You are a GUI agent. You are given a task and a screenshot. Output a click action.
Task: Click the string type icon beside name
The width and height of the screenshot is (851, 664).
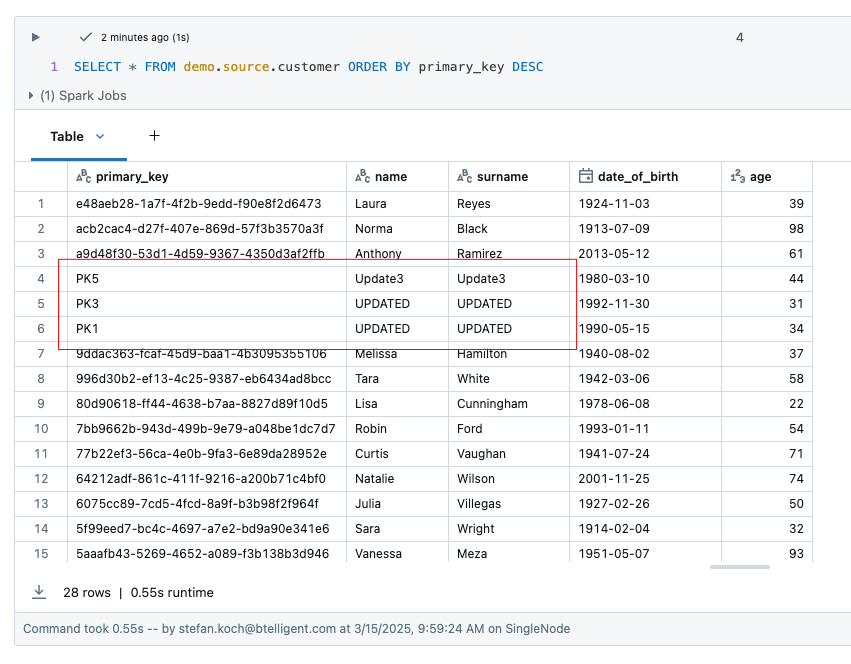362,177
